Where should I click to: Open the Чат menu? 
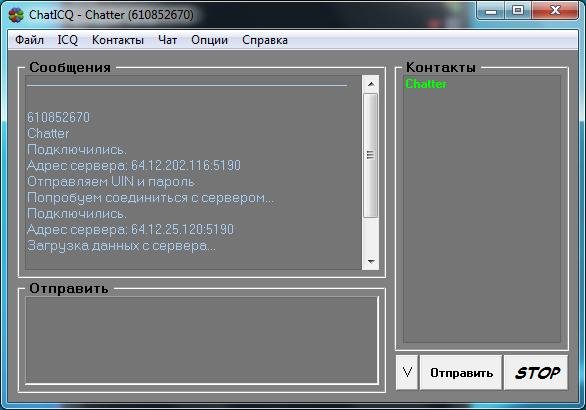point(167,40)
